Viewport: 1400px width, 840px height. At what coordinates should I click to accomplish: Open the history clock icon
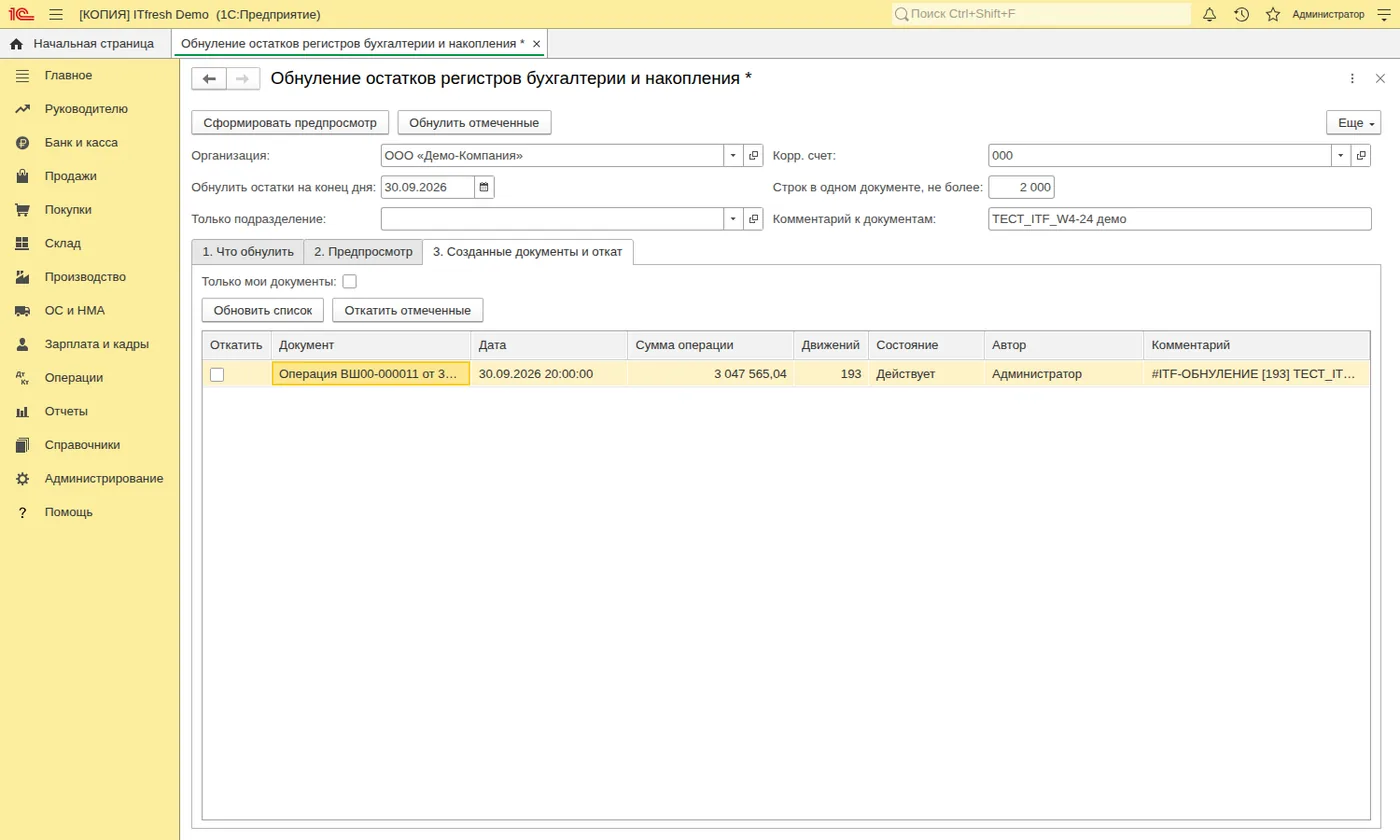1241,14
